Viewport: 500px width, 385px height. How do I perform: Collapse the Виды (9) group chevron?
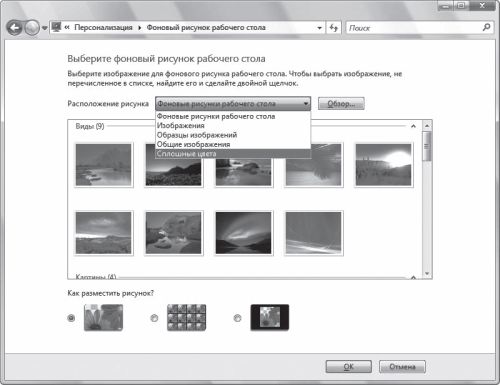(413, 126)
